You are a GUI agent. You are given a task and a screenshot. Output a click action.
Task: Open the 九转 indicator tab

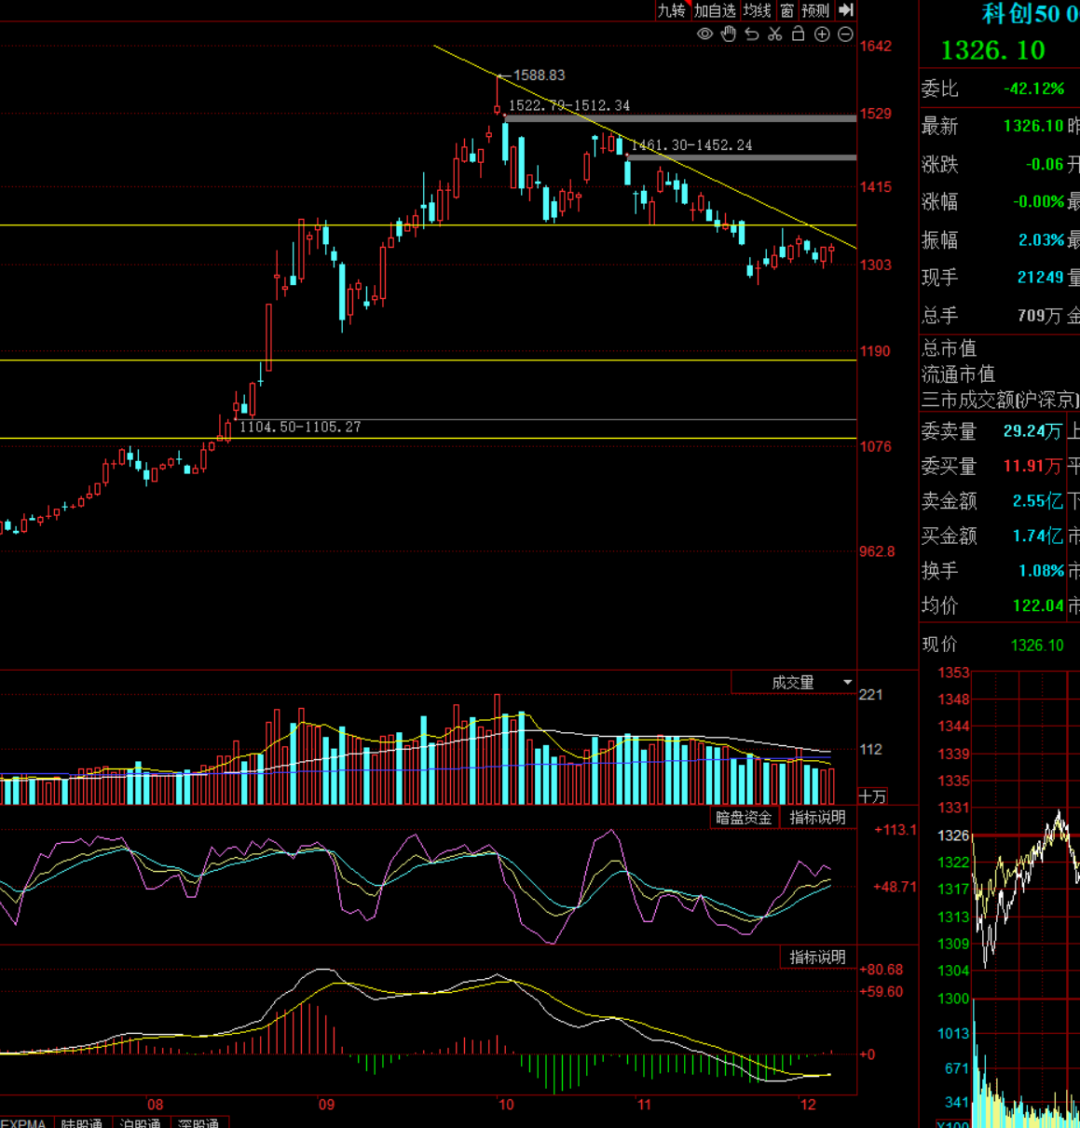click(671, 10)
